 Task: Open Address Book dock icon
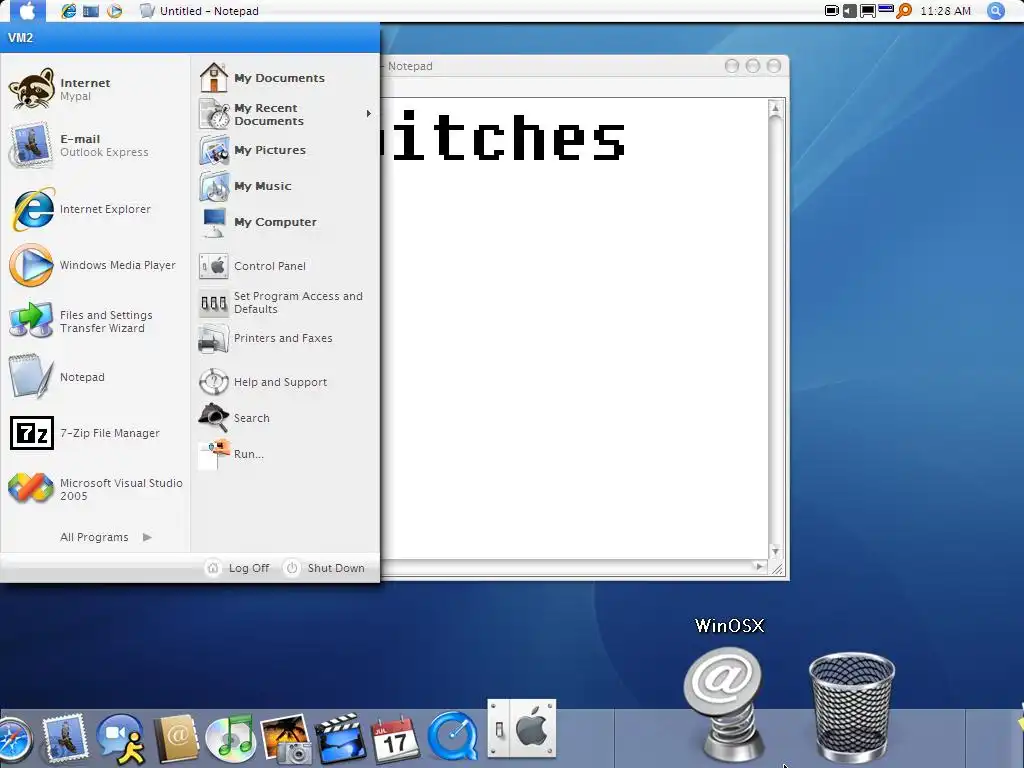(175, 739)
